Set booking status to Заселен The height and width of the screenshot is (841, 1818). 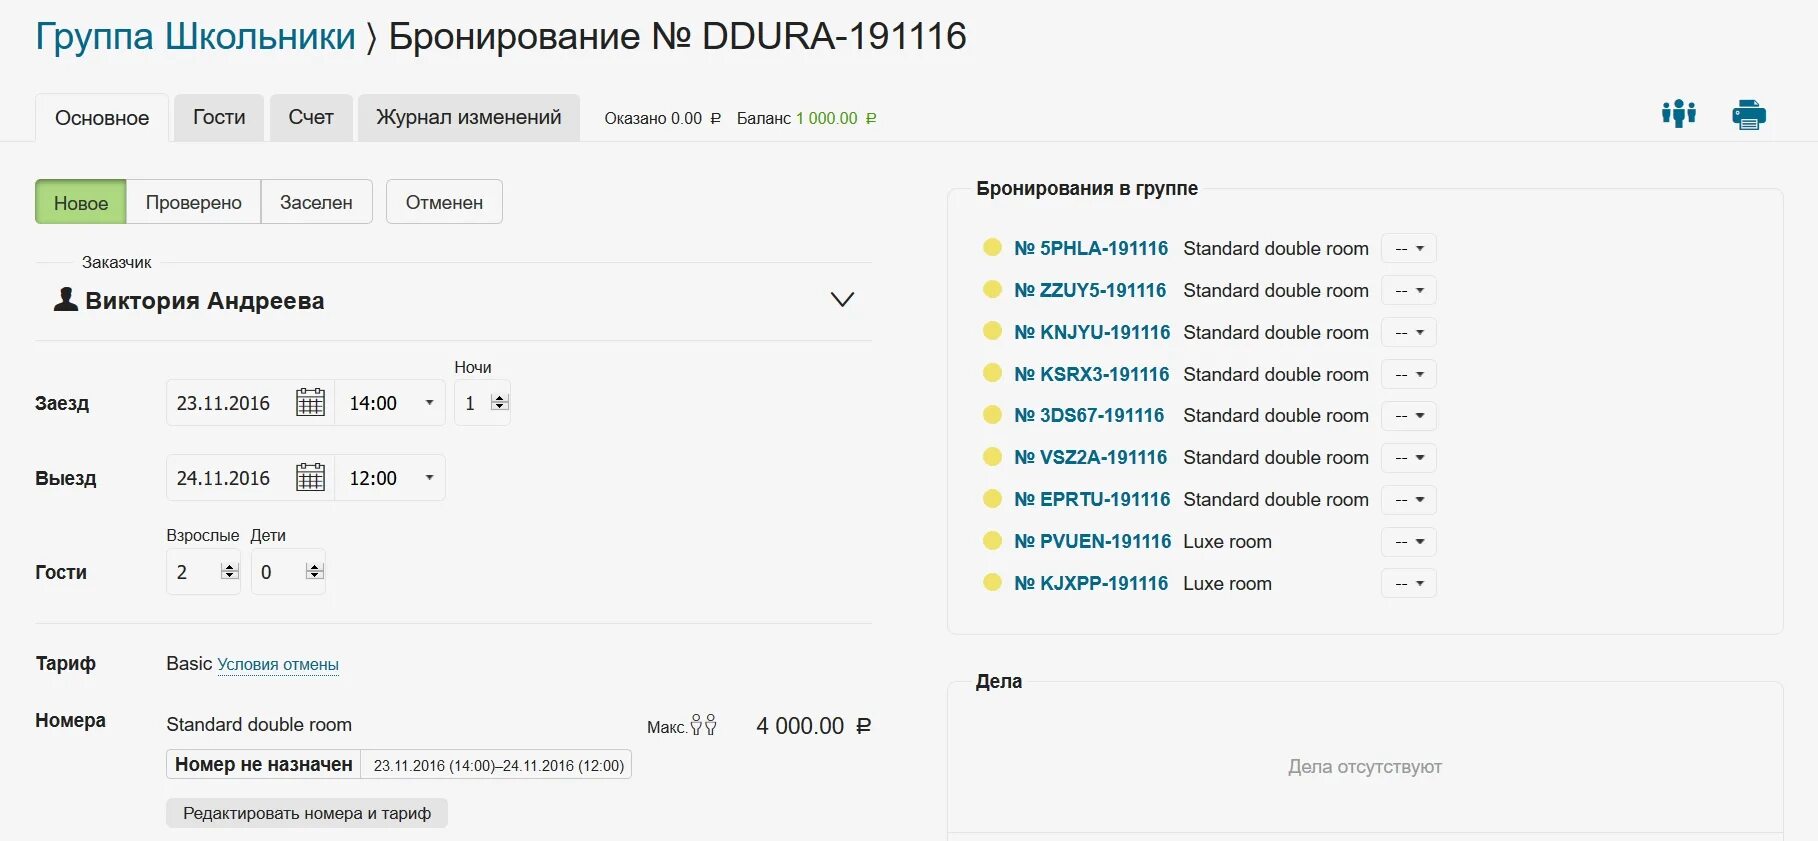coord(316,202)
